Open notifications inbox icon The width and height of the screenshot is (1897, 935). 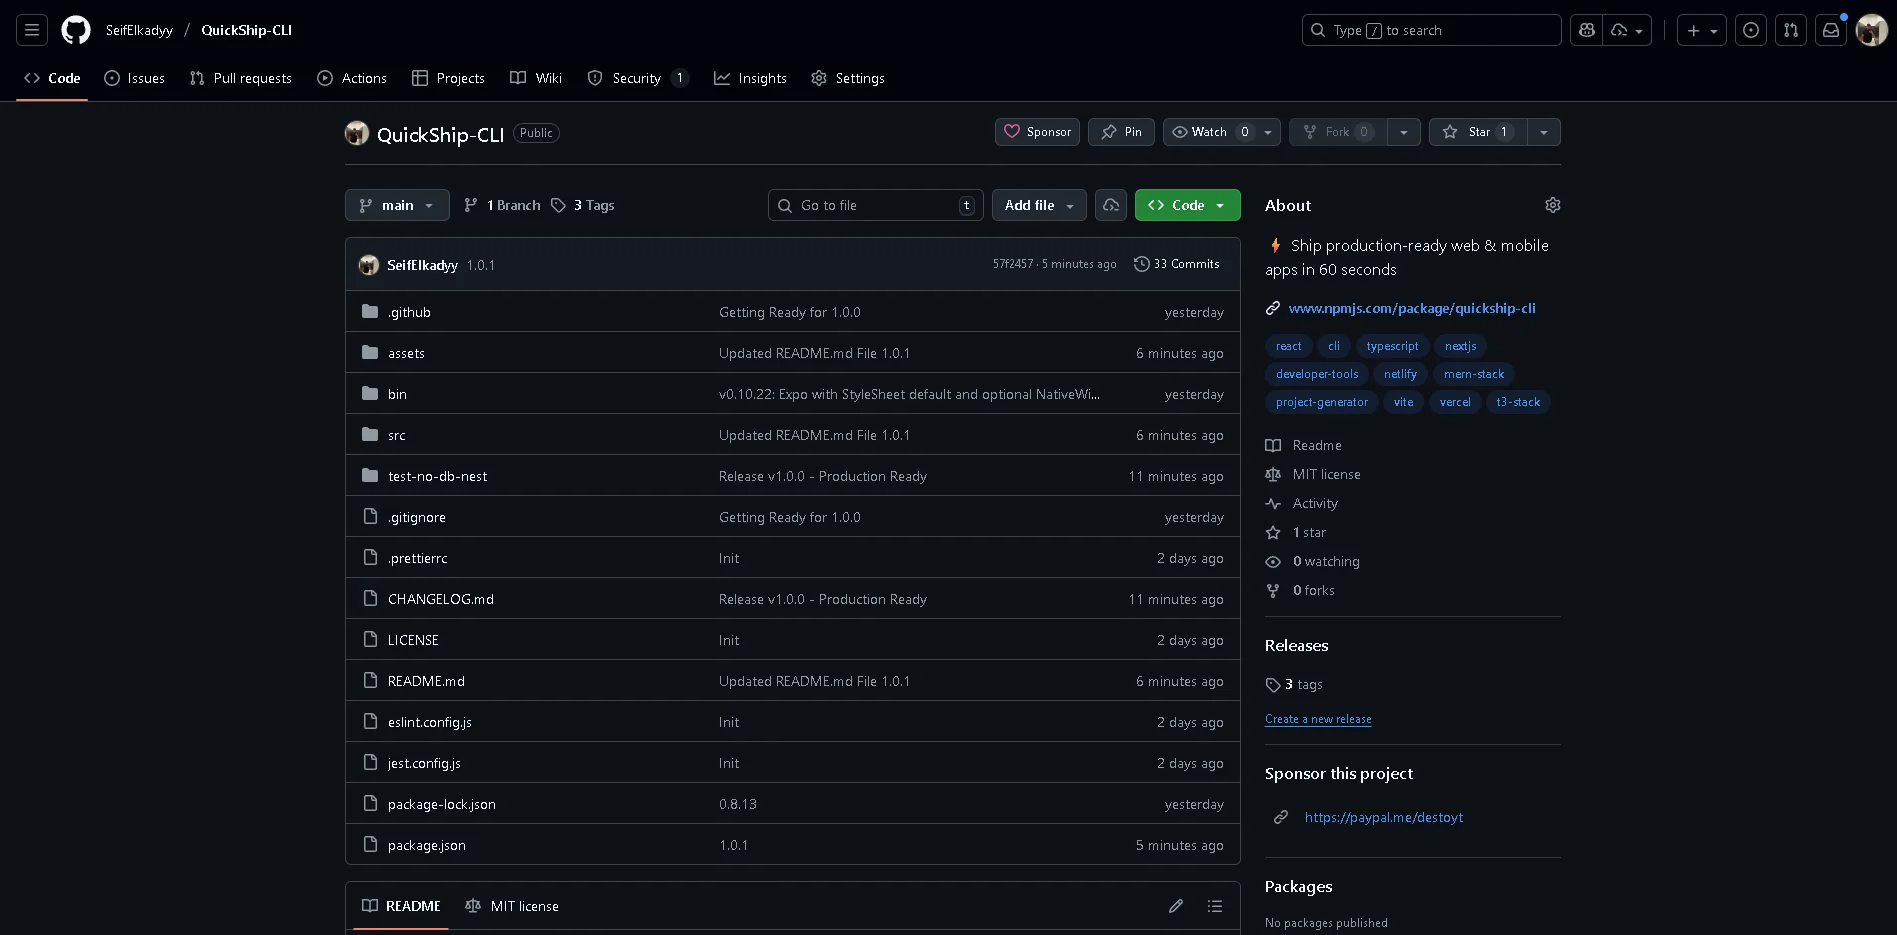pos(1830,30)
